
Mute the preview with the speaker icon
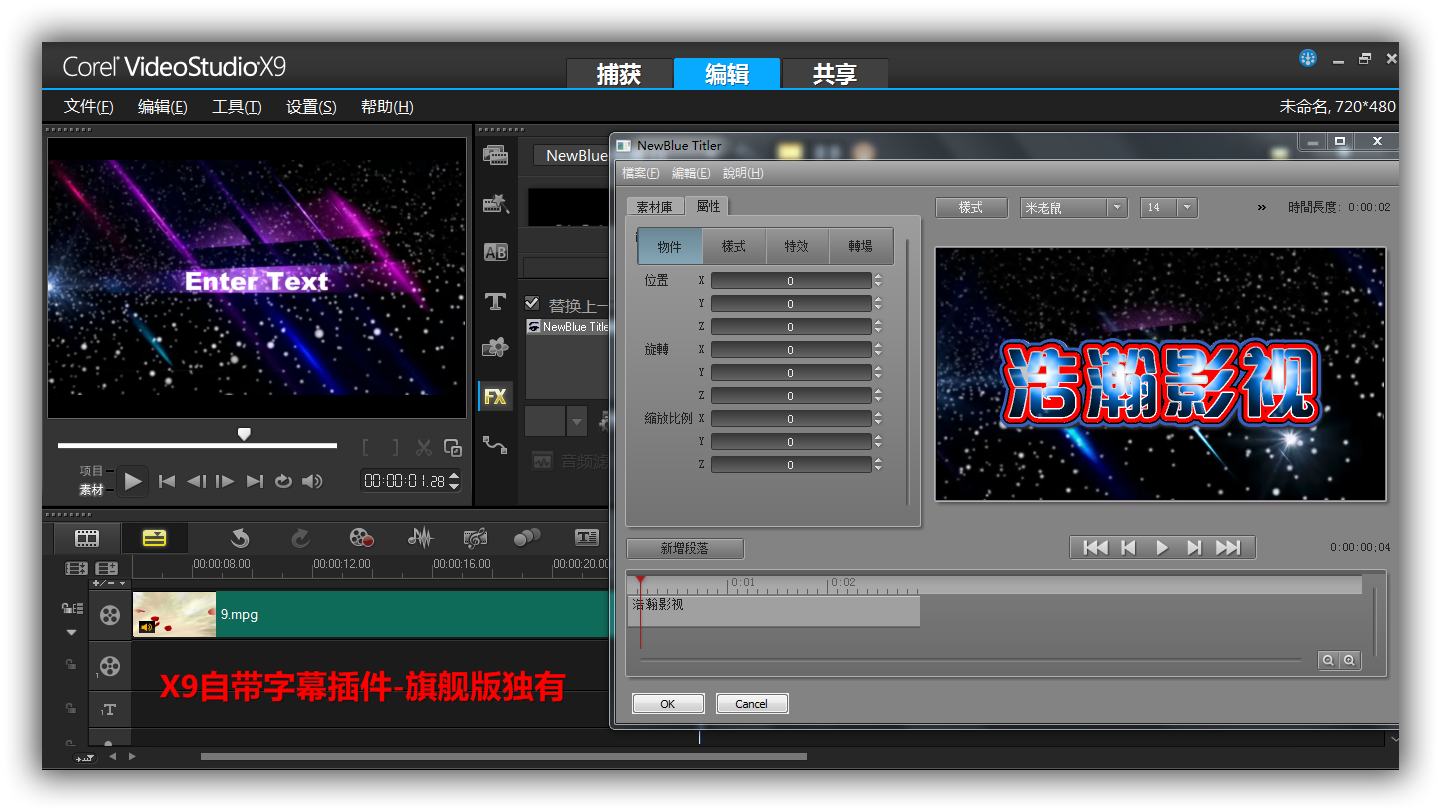pos(312,481)
